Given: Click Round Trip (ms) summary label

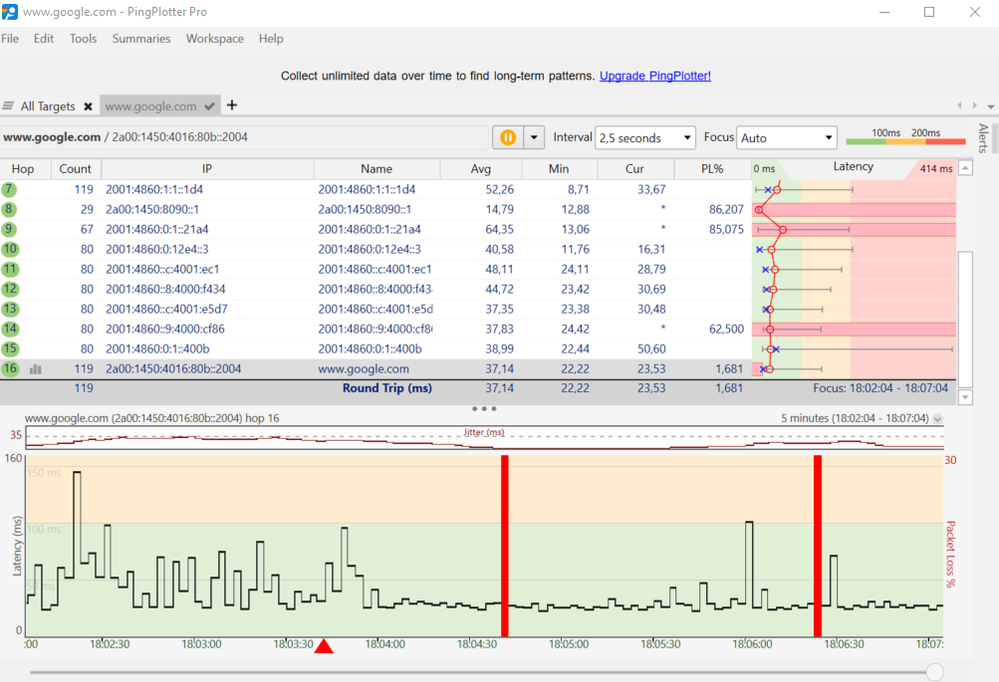Looking at the screenshot, I should point(387,388).
